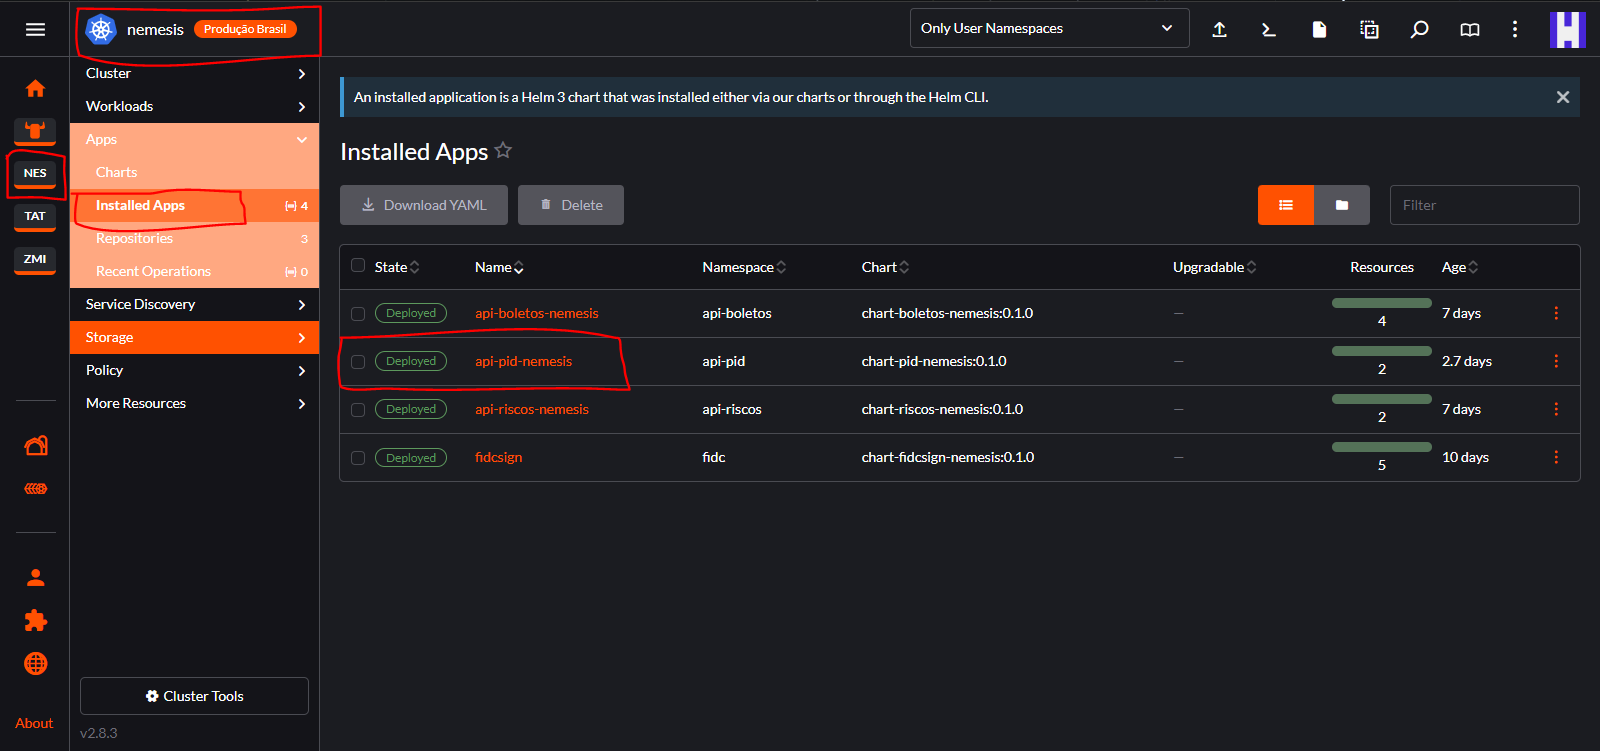The height and width of the screenshot is (751, 1600).
Task: Toggle the select-all checkbox in table header
Action: [358, 266]
